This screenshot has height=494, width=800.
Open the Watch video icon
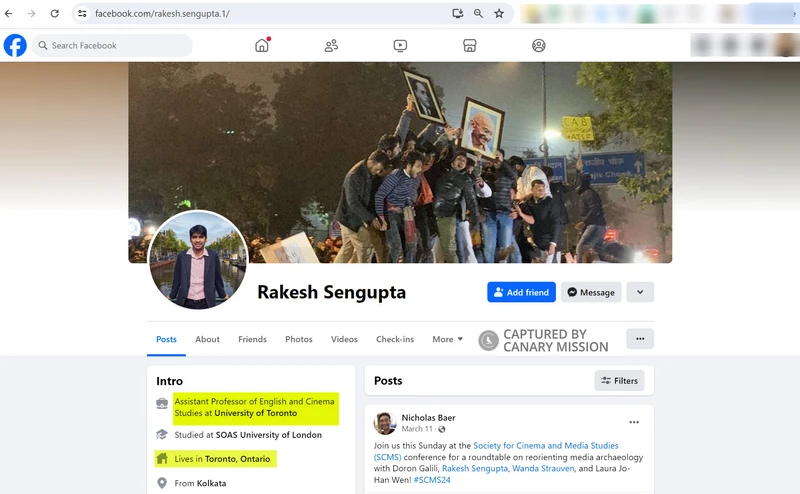click(401, 46)
